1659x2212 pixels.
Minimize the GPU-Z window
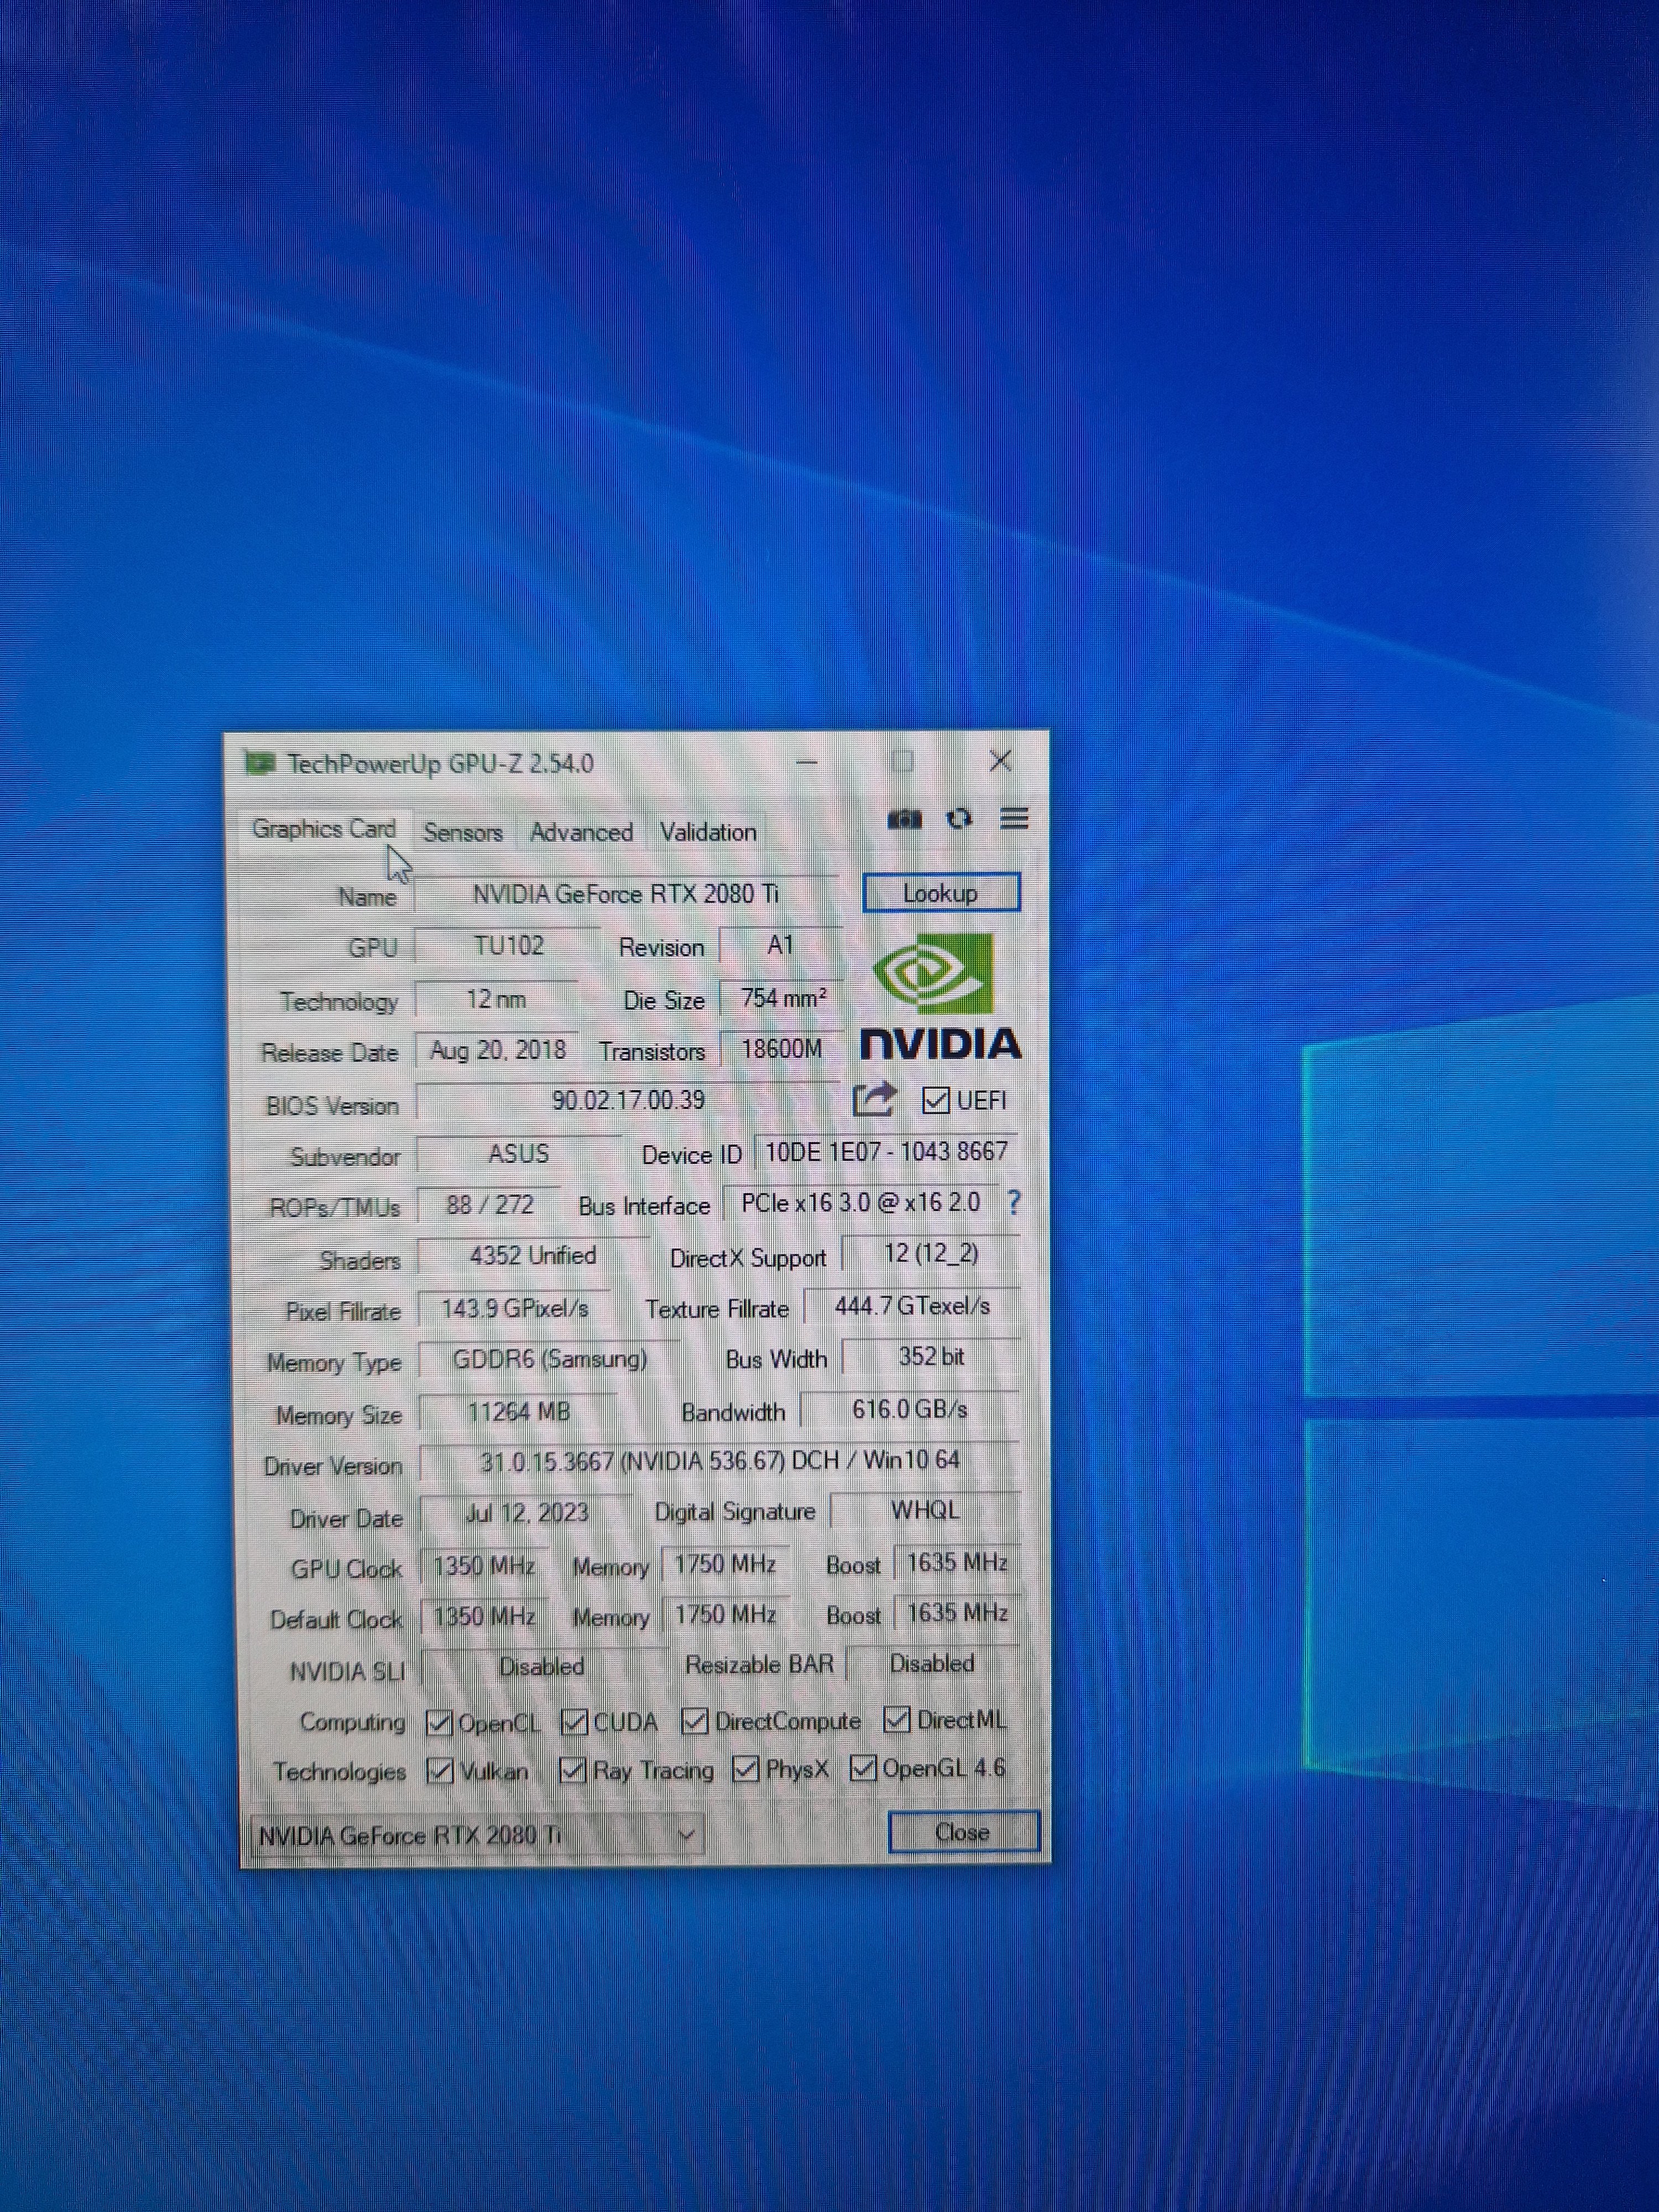click(807, 763)
